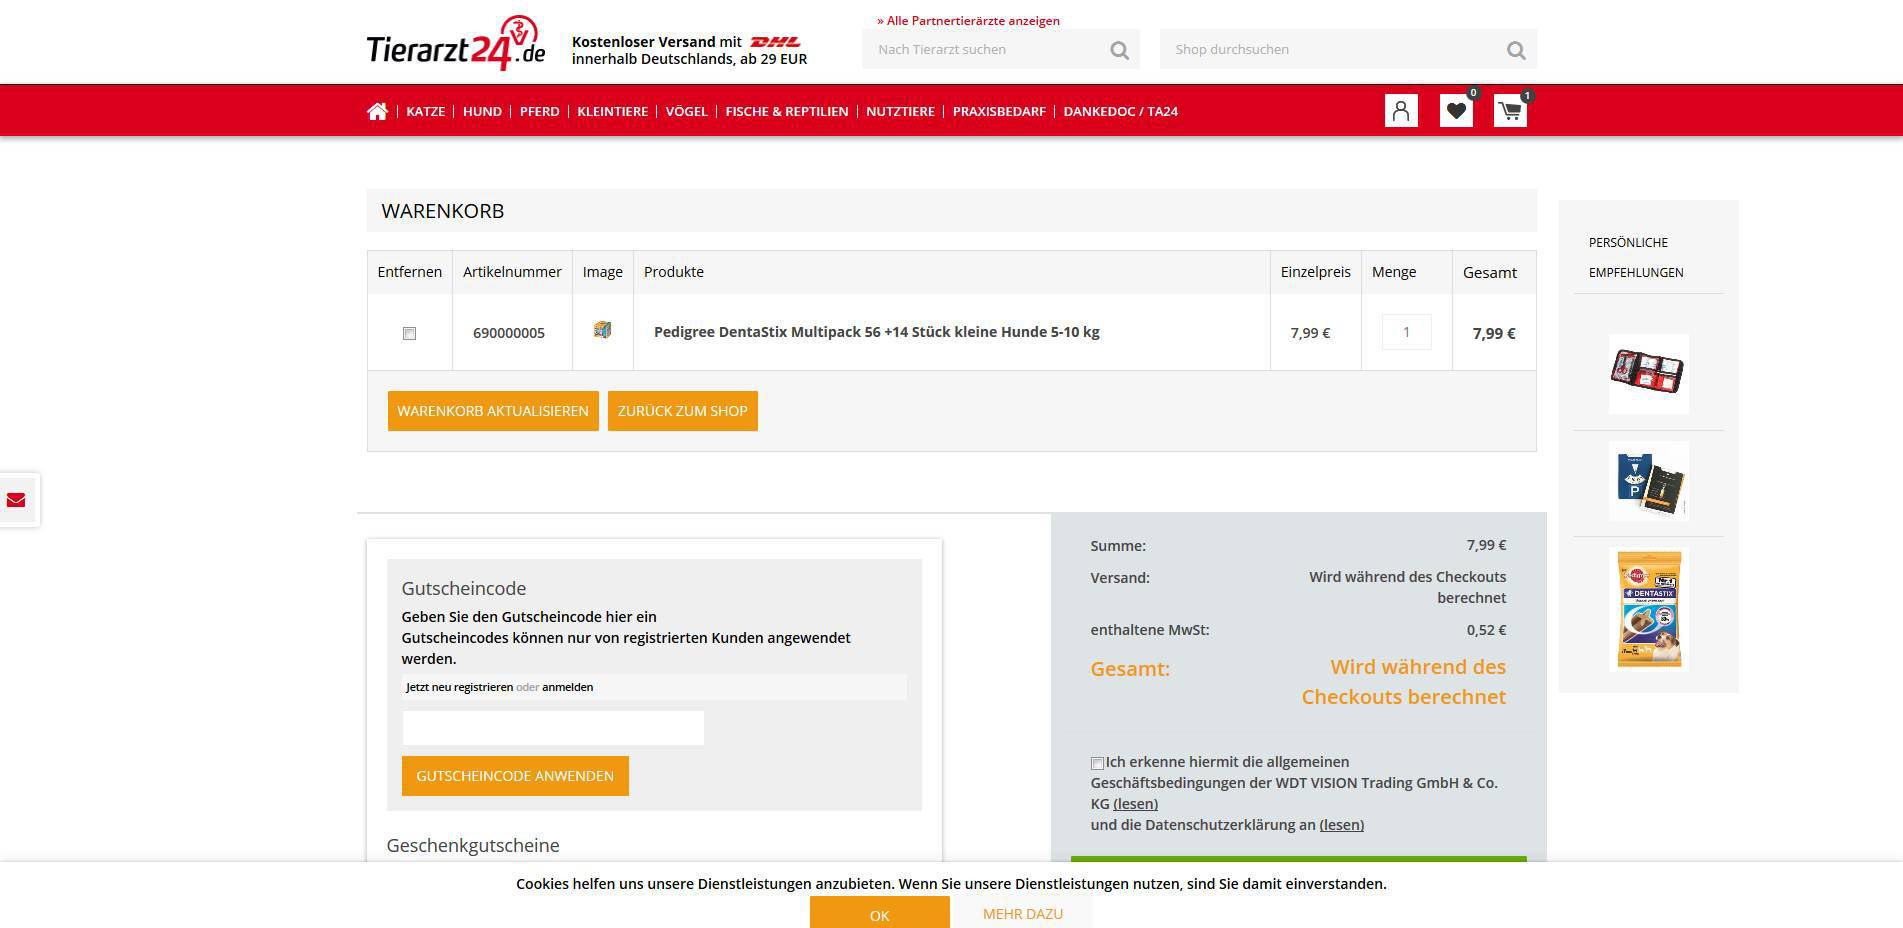Click the DentaStix product image thumbnail
Screen dimensions: 1903x928
(602, 329)
